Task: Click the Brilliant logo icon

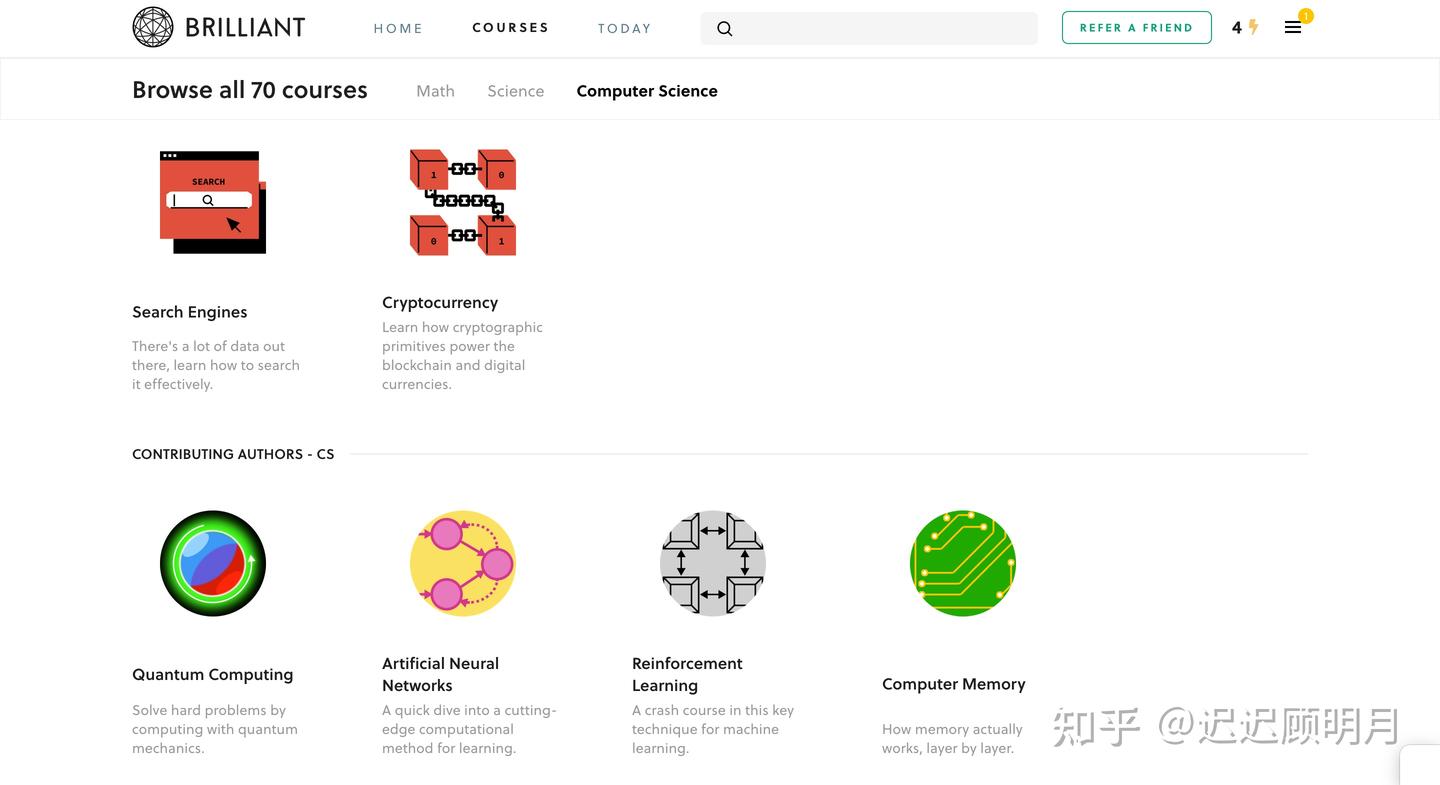Action: 153,27
